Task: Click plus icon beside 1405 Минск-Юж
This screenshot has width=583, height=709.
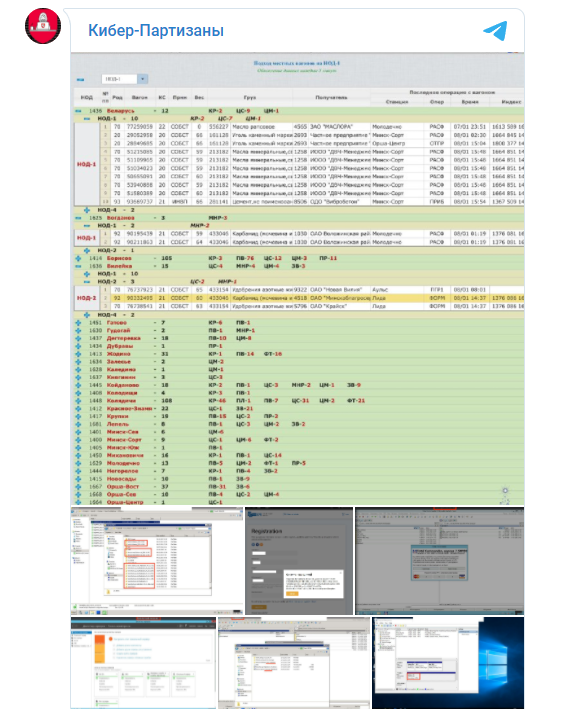Action: pyautogui.click(x=78, y=448)
